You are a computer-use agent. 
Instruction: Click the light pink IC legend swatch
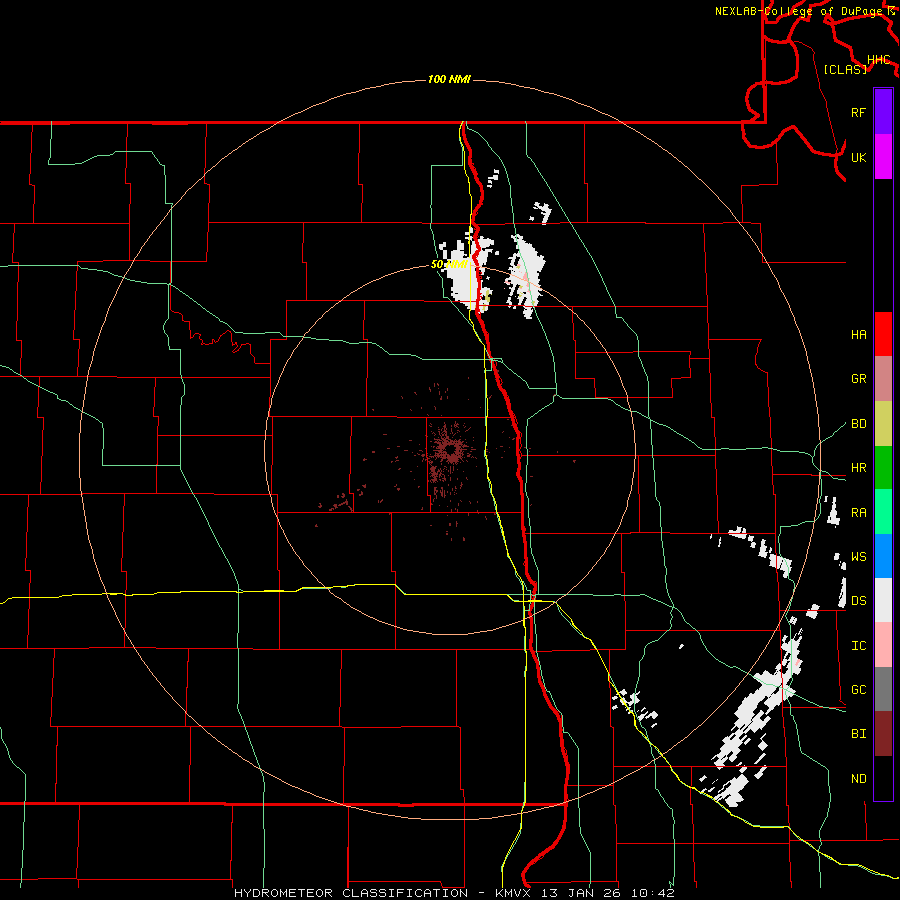883,645
